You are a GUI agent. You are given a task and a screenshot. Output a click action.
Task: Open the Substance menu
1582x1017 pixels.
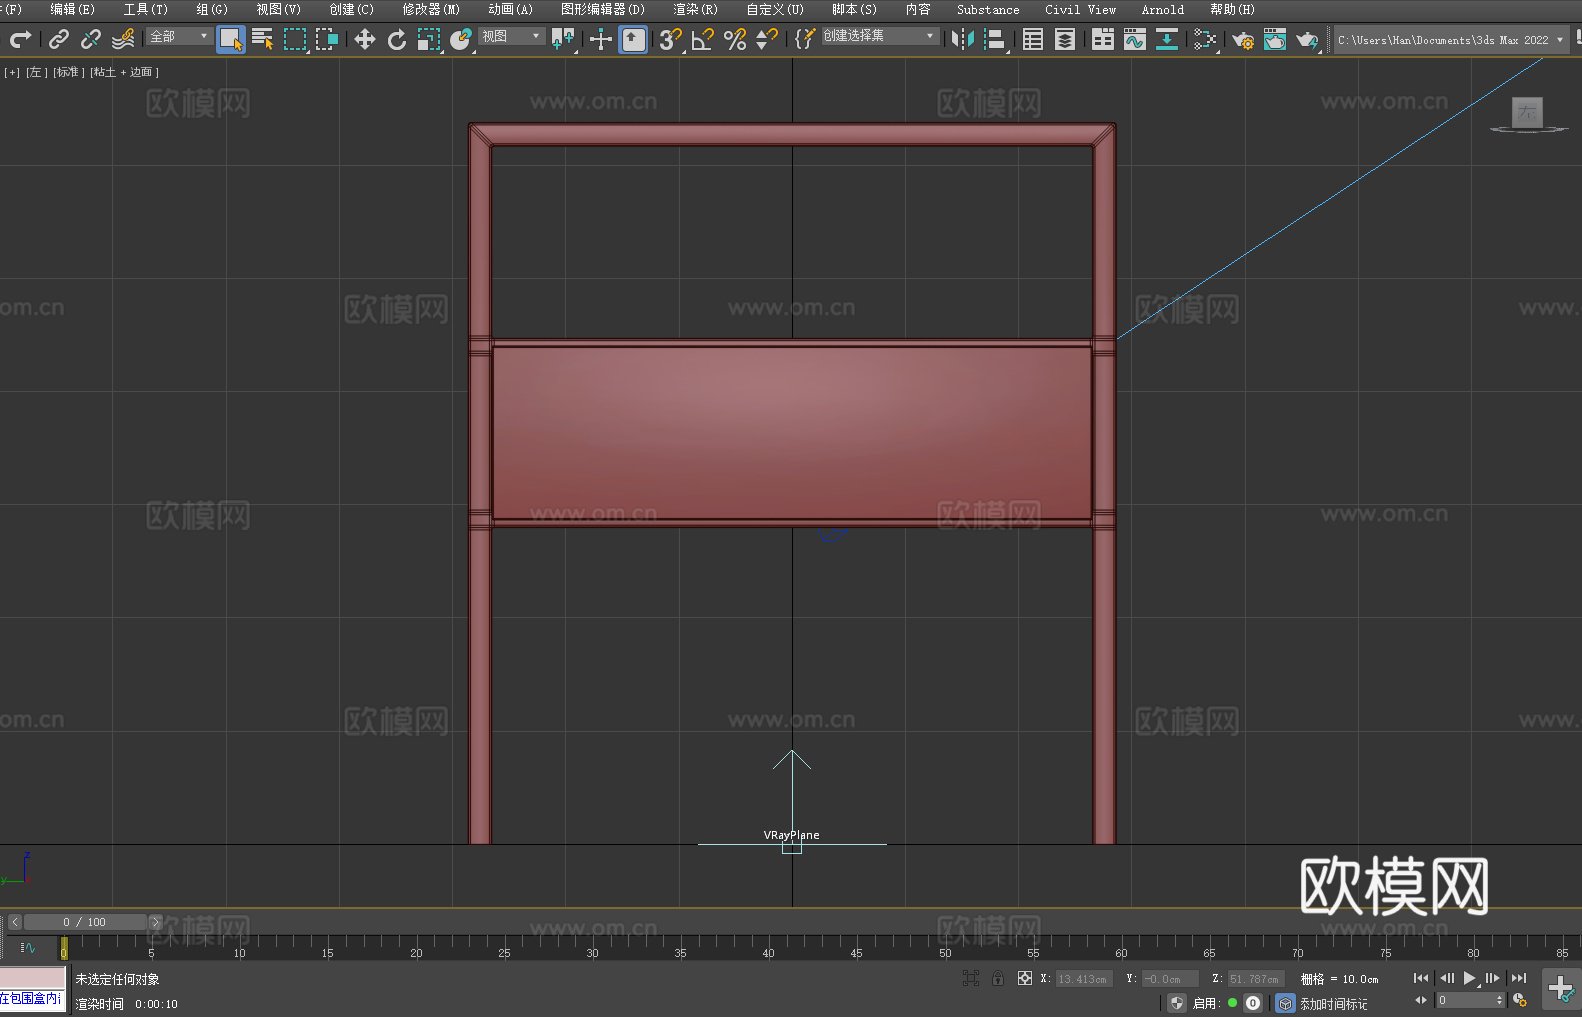click(988, 10)
